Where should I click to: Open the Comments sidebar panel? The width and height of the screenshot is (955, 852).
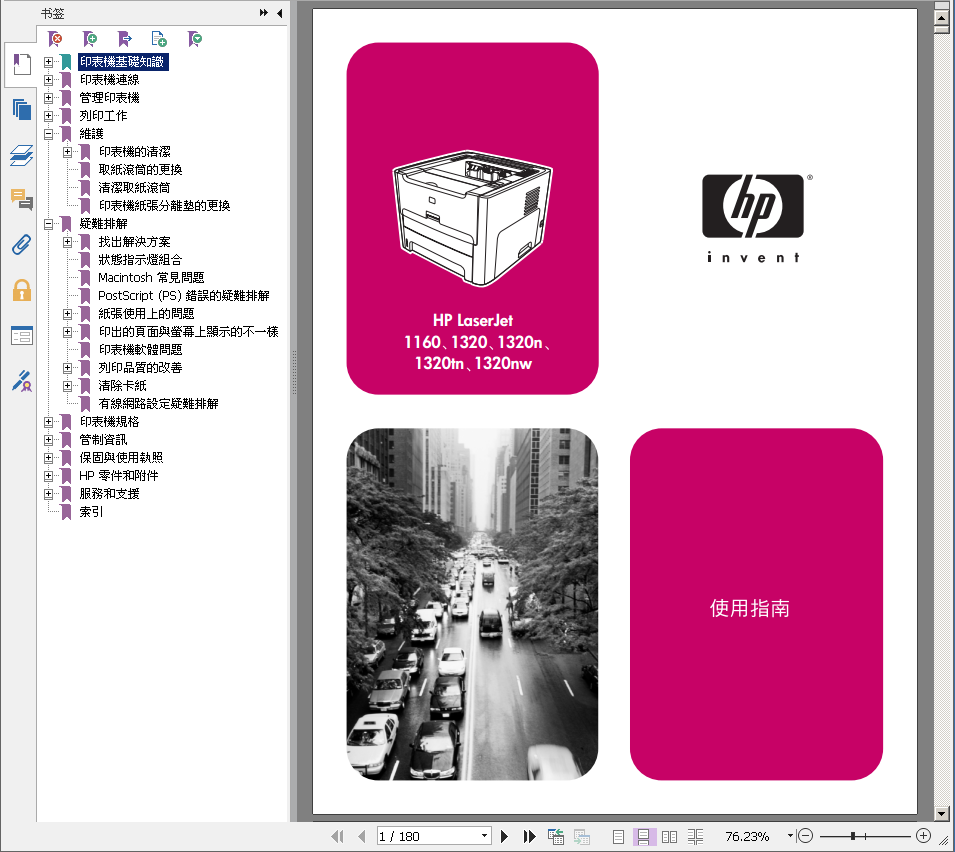point(22,199)
